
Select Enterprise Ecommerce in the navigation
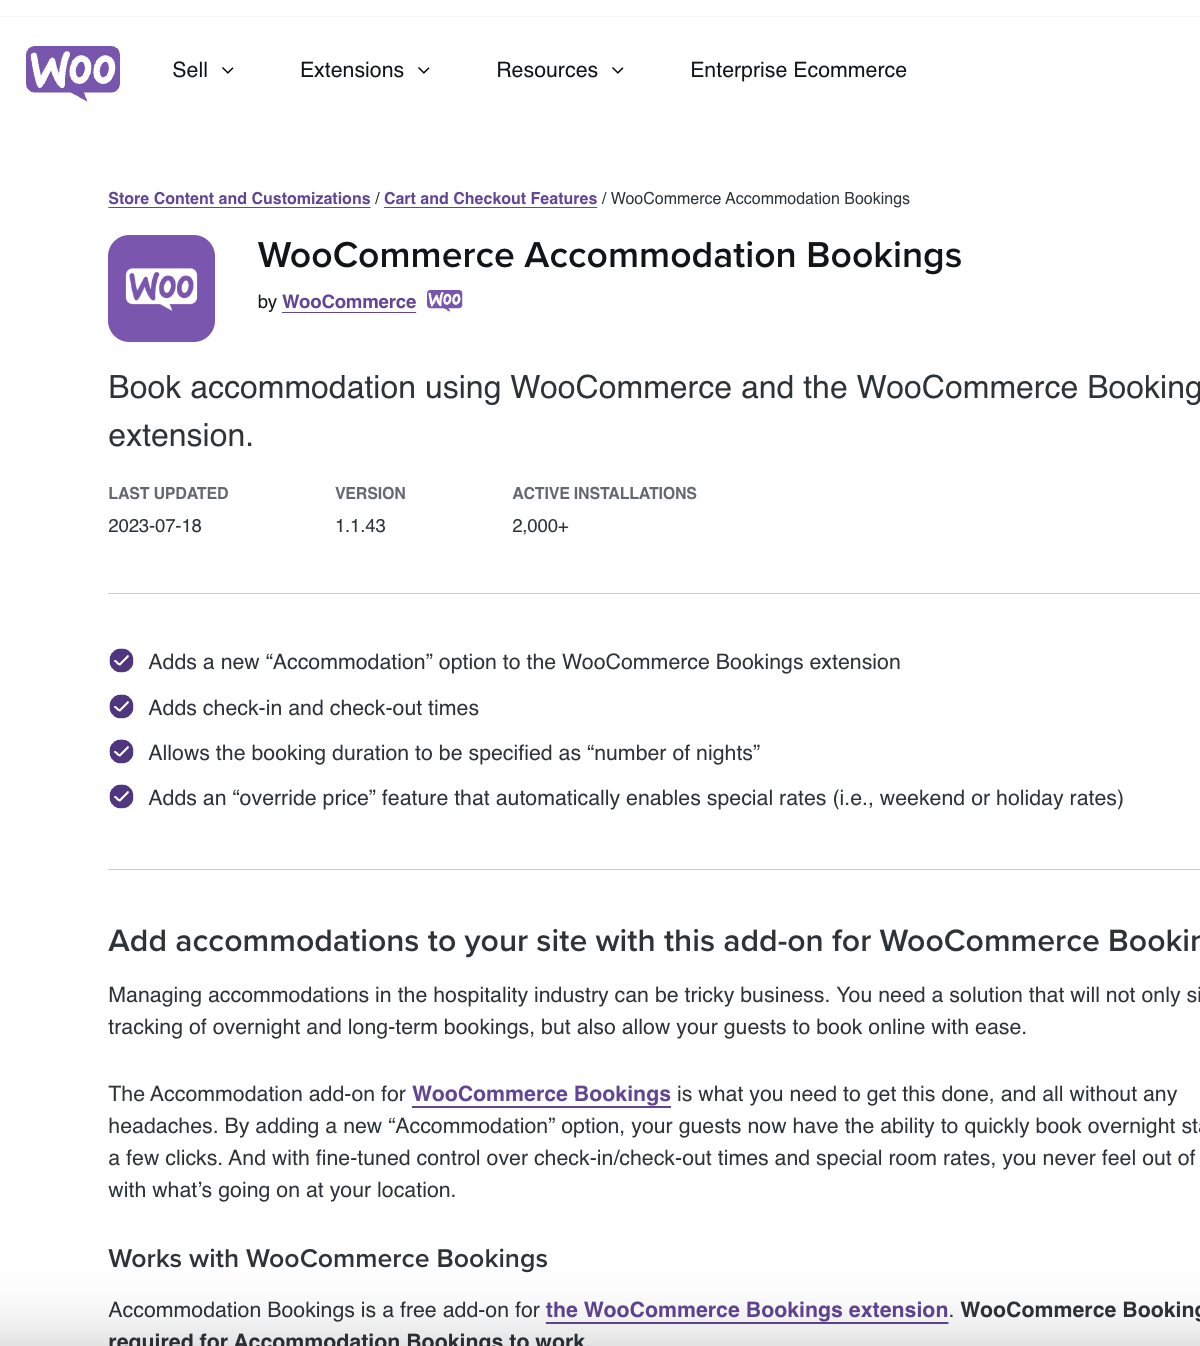(798, 70)
